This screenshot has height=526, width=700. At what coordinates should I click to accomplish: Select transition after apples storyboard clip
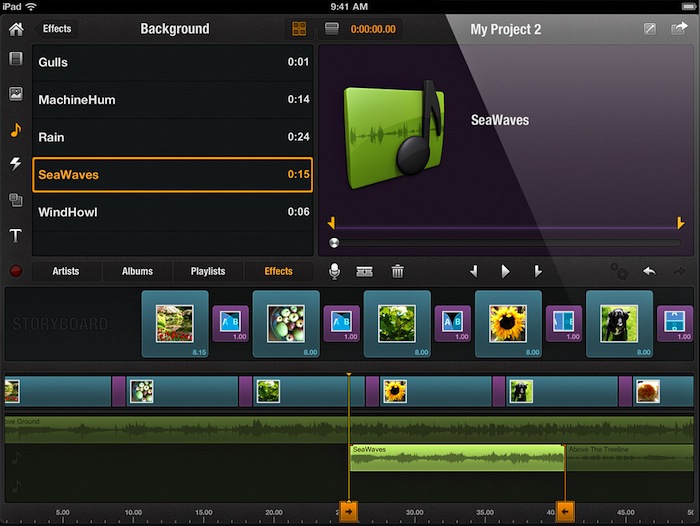(342, 324)
